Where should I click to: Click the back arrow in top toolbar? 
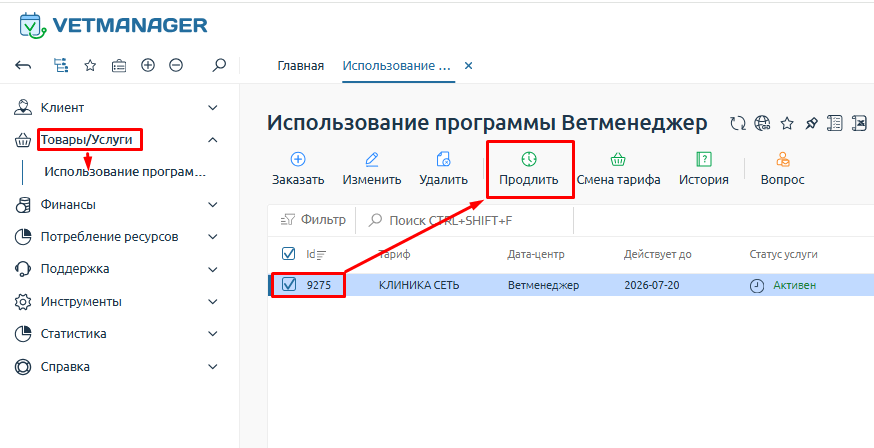23,66
